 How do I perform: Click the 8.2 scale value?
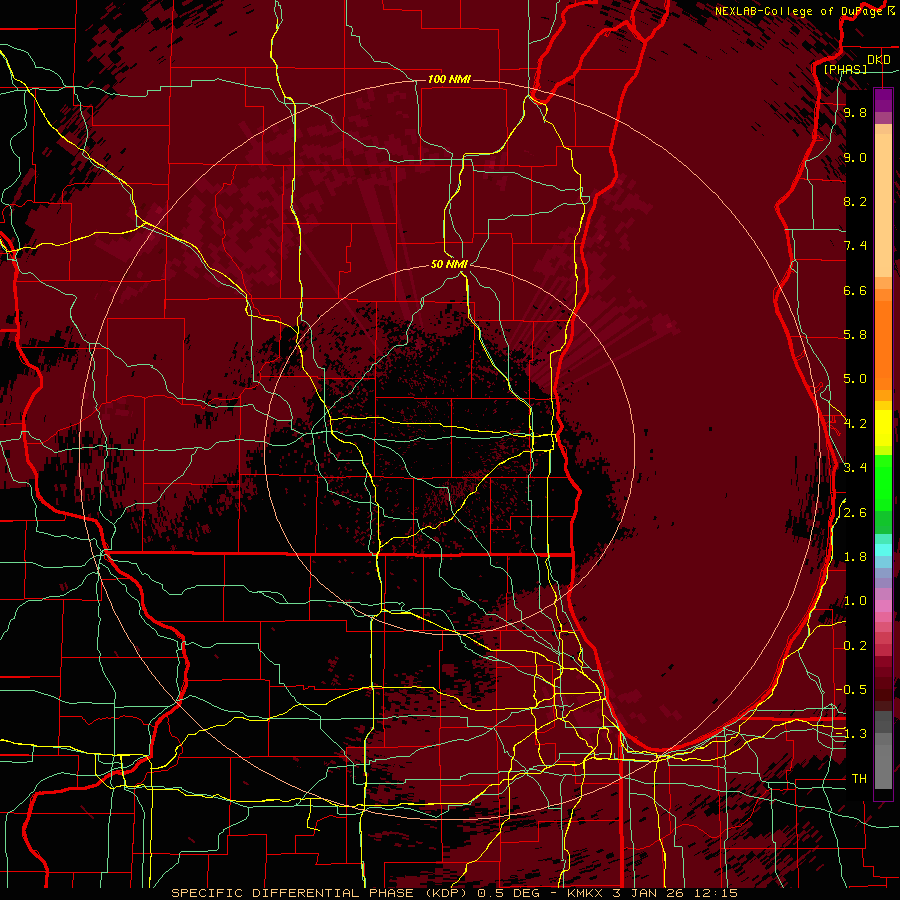[855, 201]
